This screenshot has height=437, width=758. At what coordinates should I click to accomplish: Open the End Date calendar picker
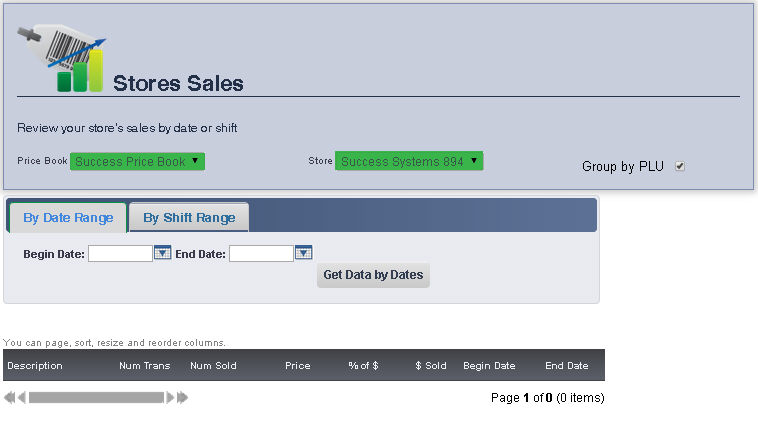pos(304,254)
